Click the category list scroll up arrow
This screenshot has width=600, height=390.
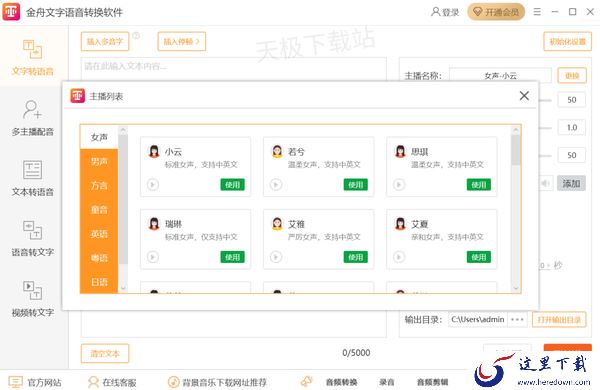[123, 130]
